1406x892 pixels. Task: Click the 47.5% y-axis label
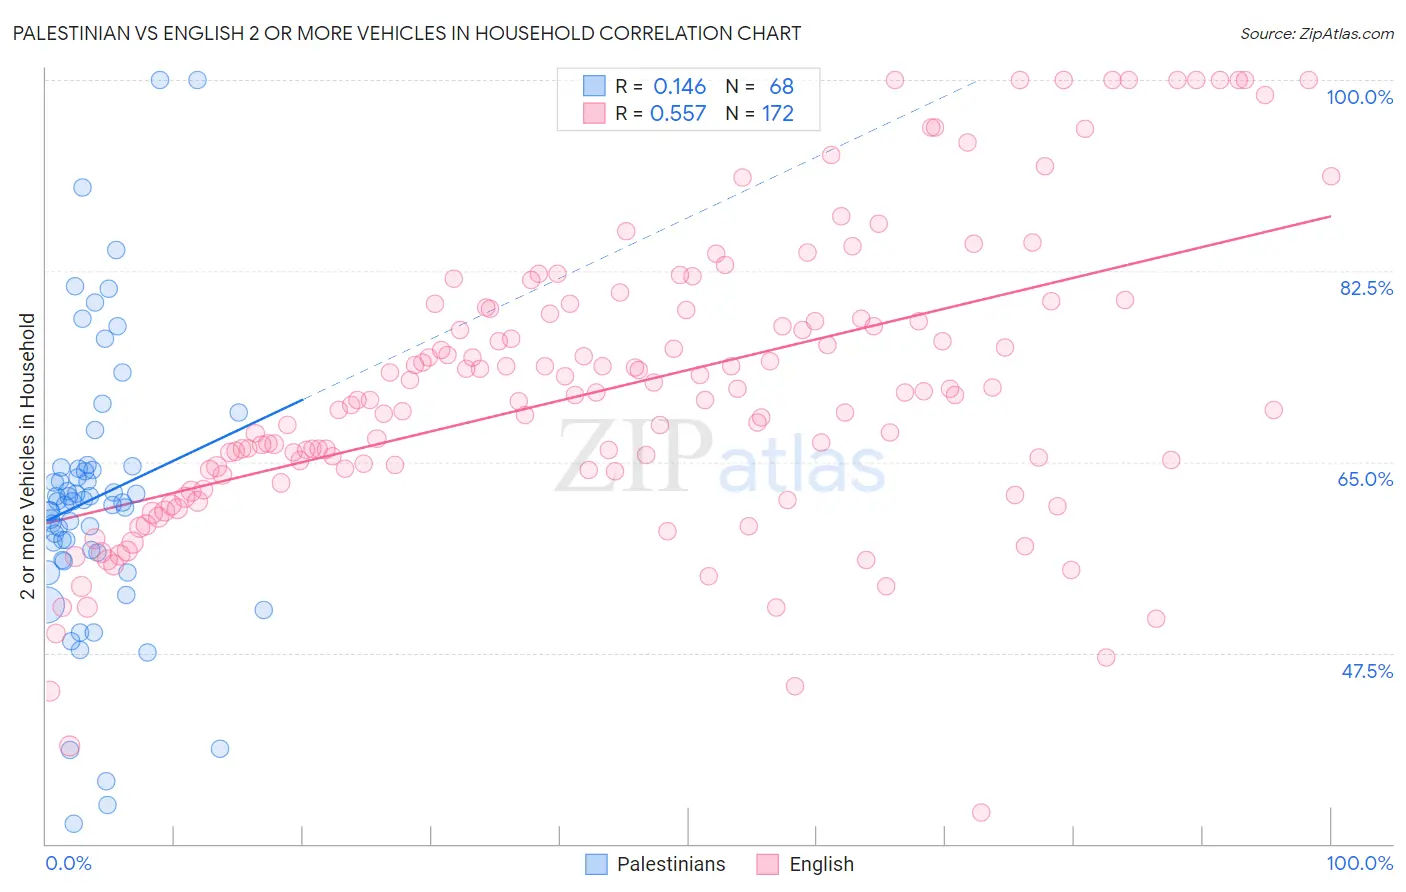1367,671
